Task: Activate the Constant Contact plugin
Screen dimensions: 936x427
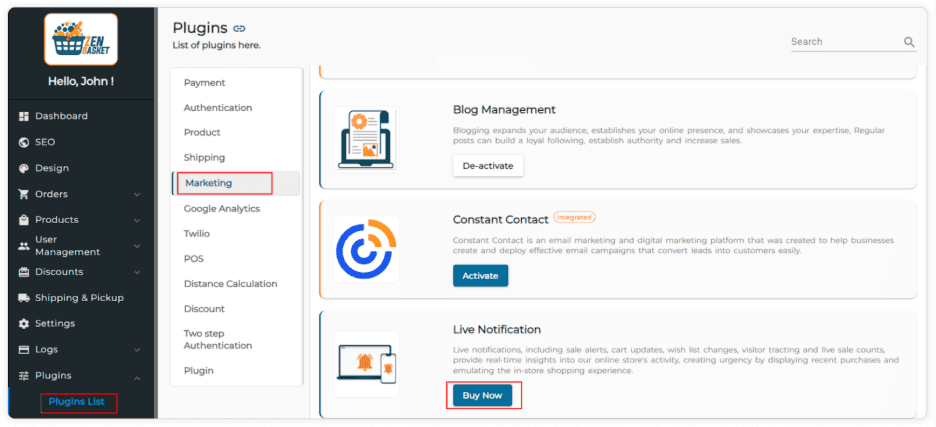Action: point(480,276)
